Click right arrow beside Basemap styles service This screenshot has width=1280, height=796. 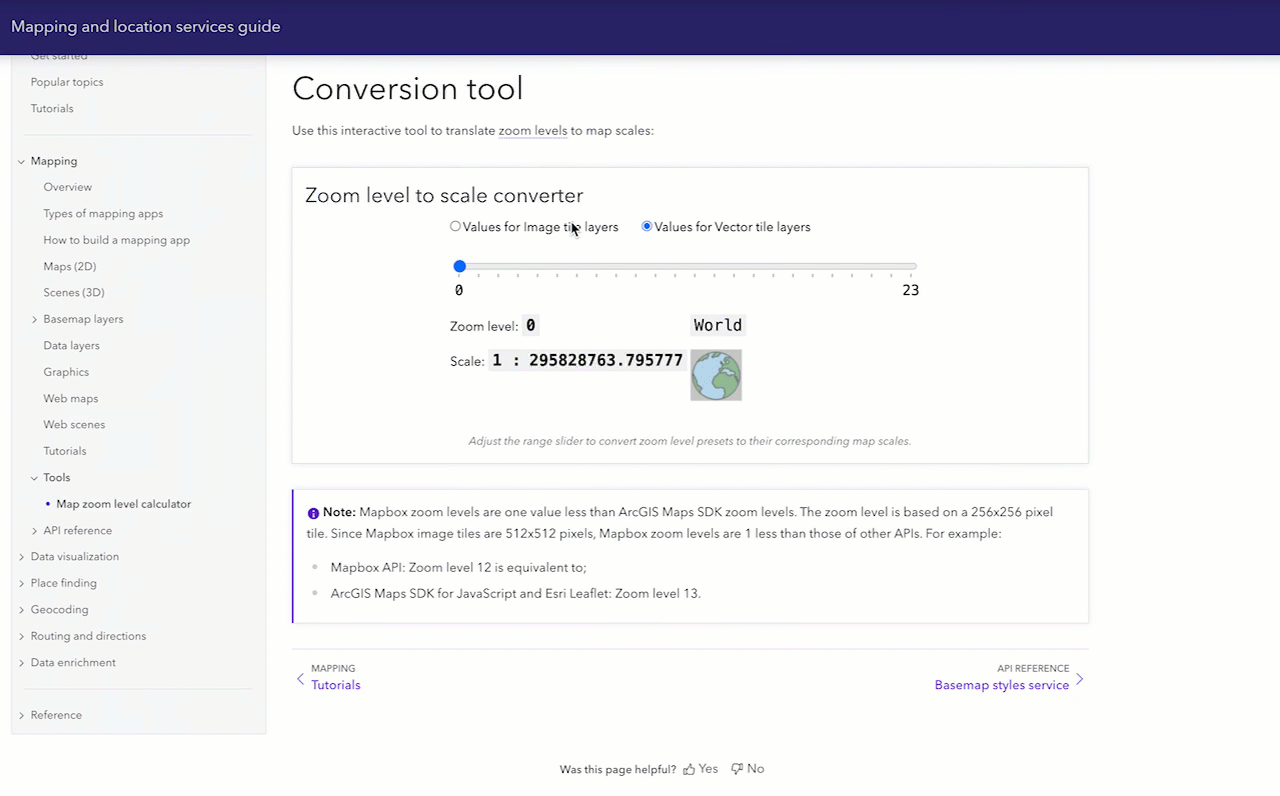[1080, 679]
